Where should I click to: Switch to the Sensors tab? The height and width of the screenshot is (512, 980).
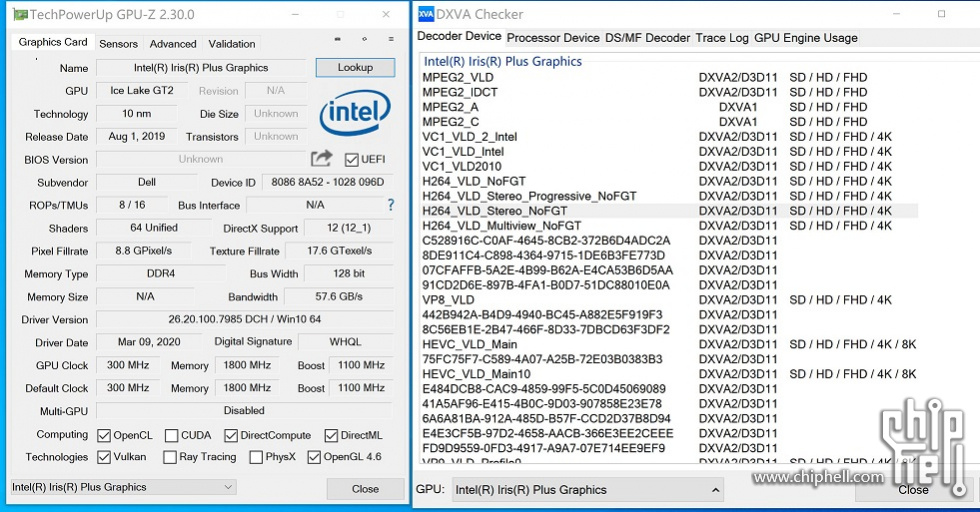pos(118,44)
